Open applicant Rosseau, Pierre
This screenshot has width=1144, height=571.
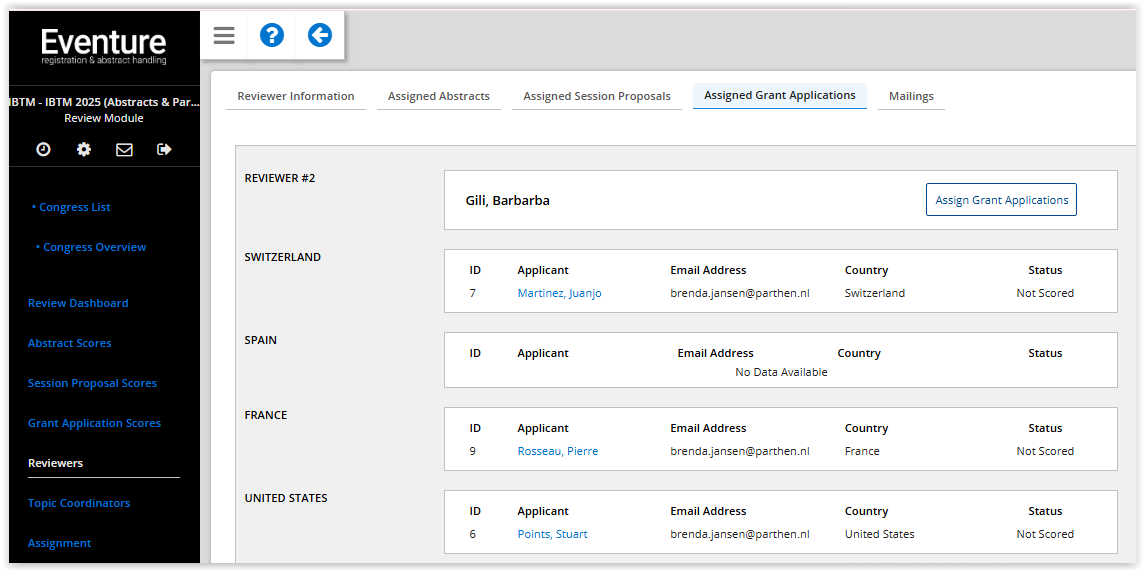coord(557,451)
